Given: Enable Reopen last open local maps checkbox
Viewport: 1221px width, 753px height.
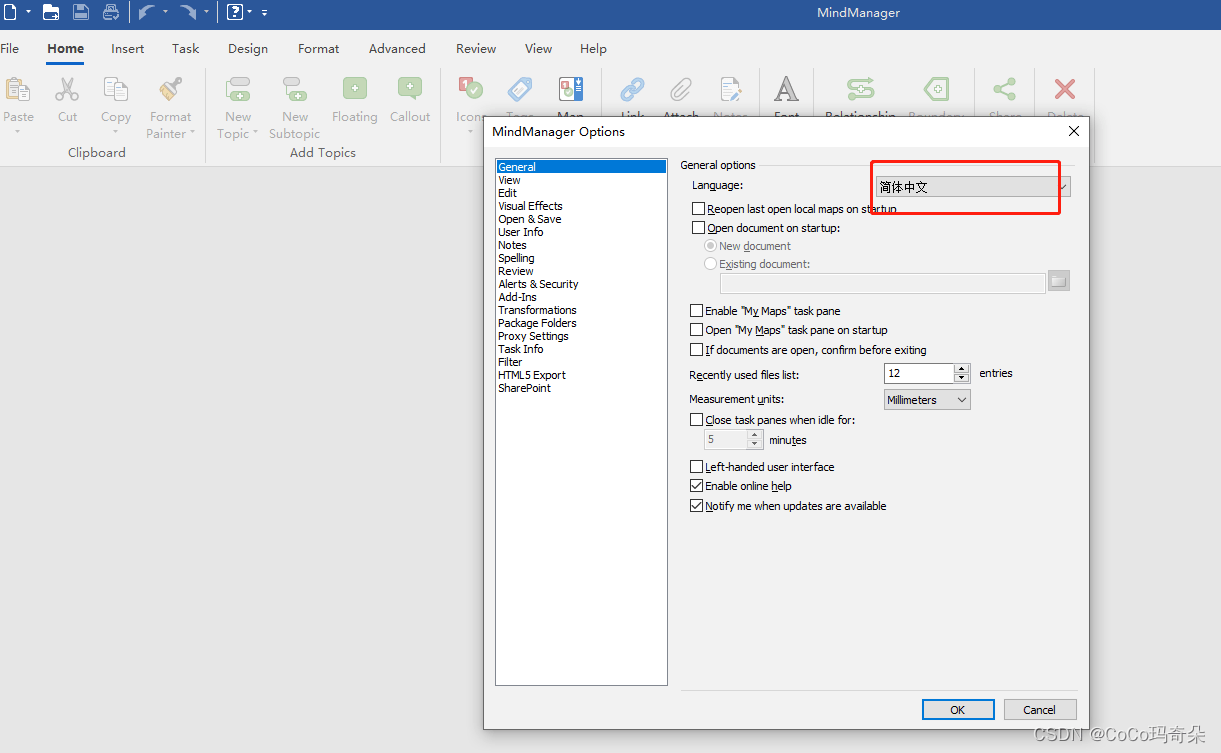Looking at the screenshot, I should tap(699, 209).
